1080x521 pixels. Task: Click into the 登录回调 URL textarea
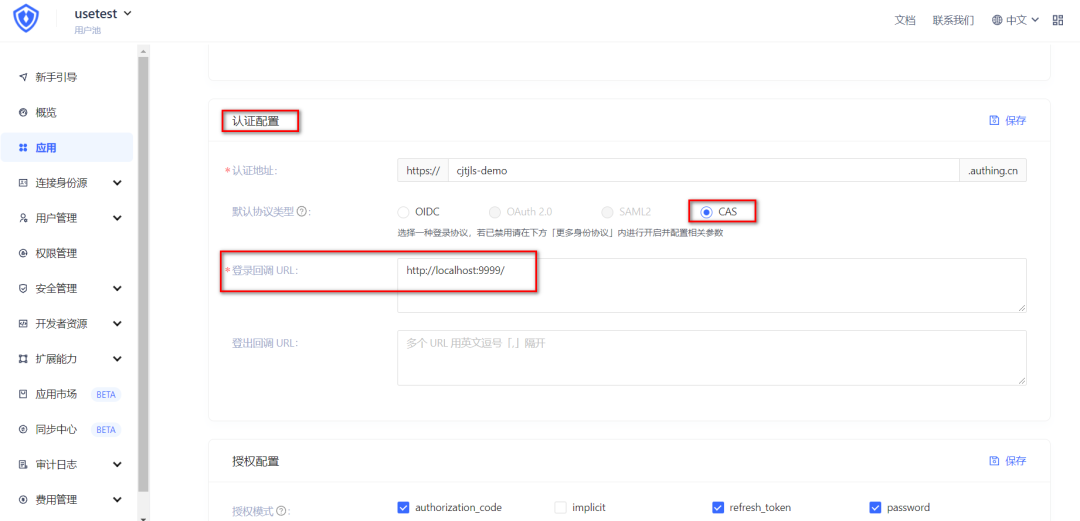[x=712, y=285]
